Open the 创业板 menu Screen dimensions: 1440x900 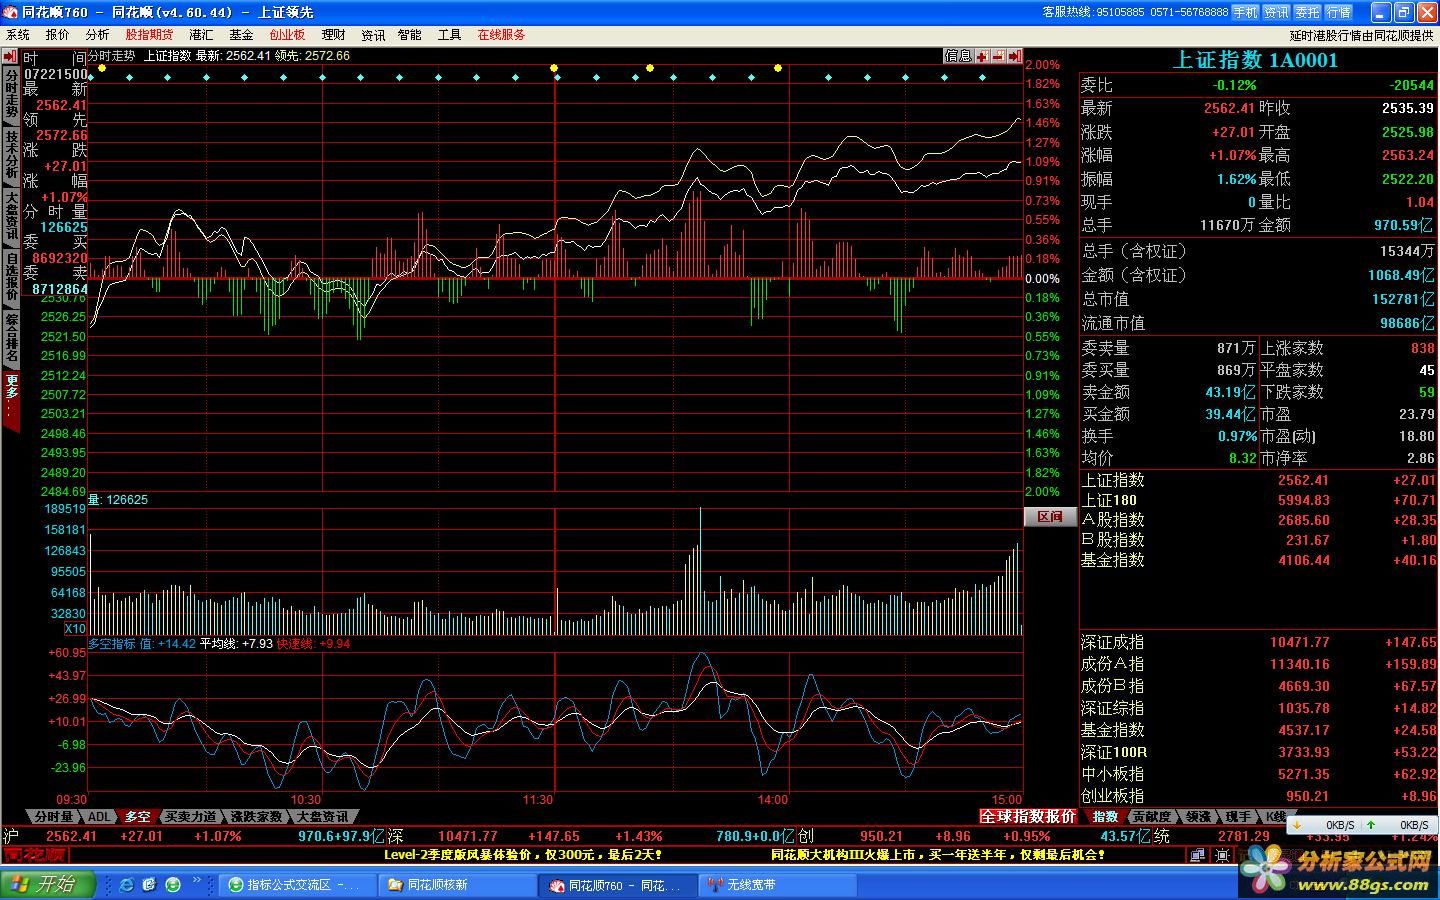point(287,35)
